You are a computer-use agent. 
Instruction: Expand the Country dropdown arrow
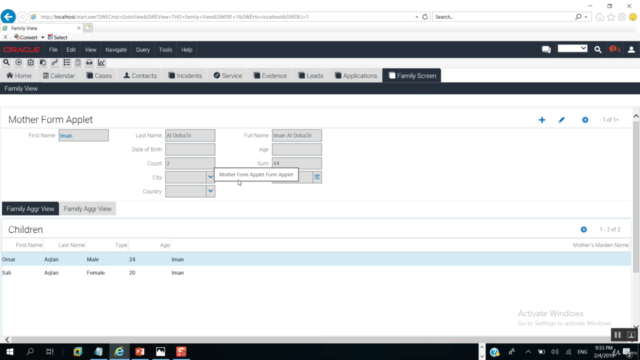pos(210,191)
